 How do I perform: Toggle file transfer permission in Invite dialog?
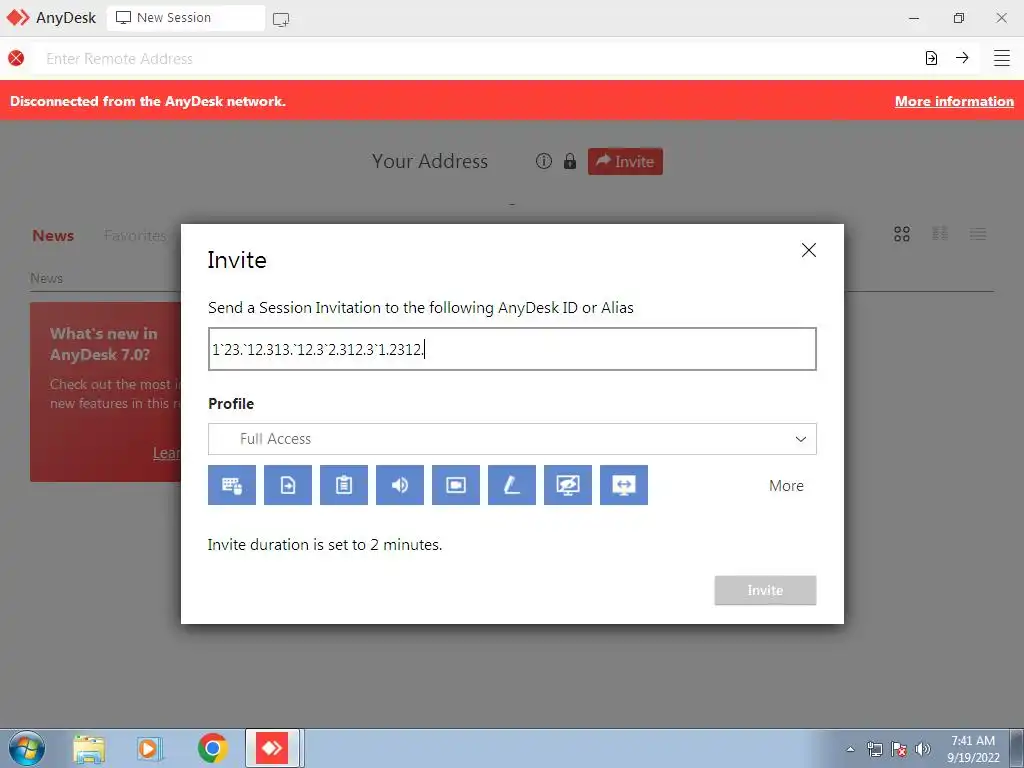(x=288, y=485)
